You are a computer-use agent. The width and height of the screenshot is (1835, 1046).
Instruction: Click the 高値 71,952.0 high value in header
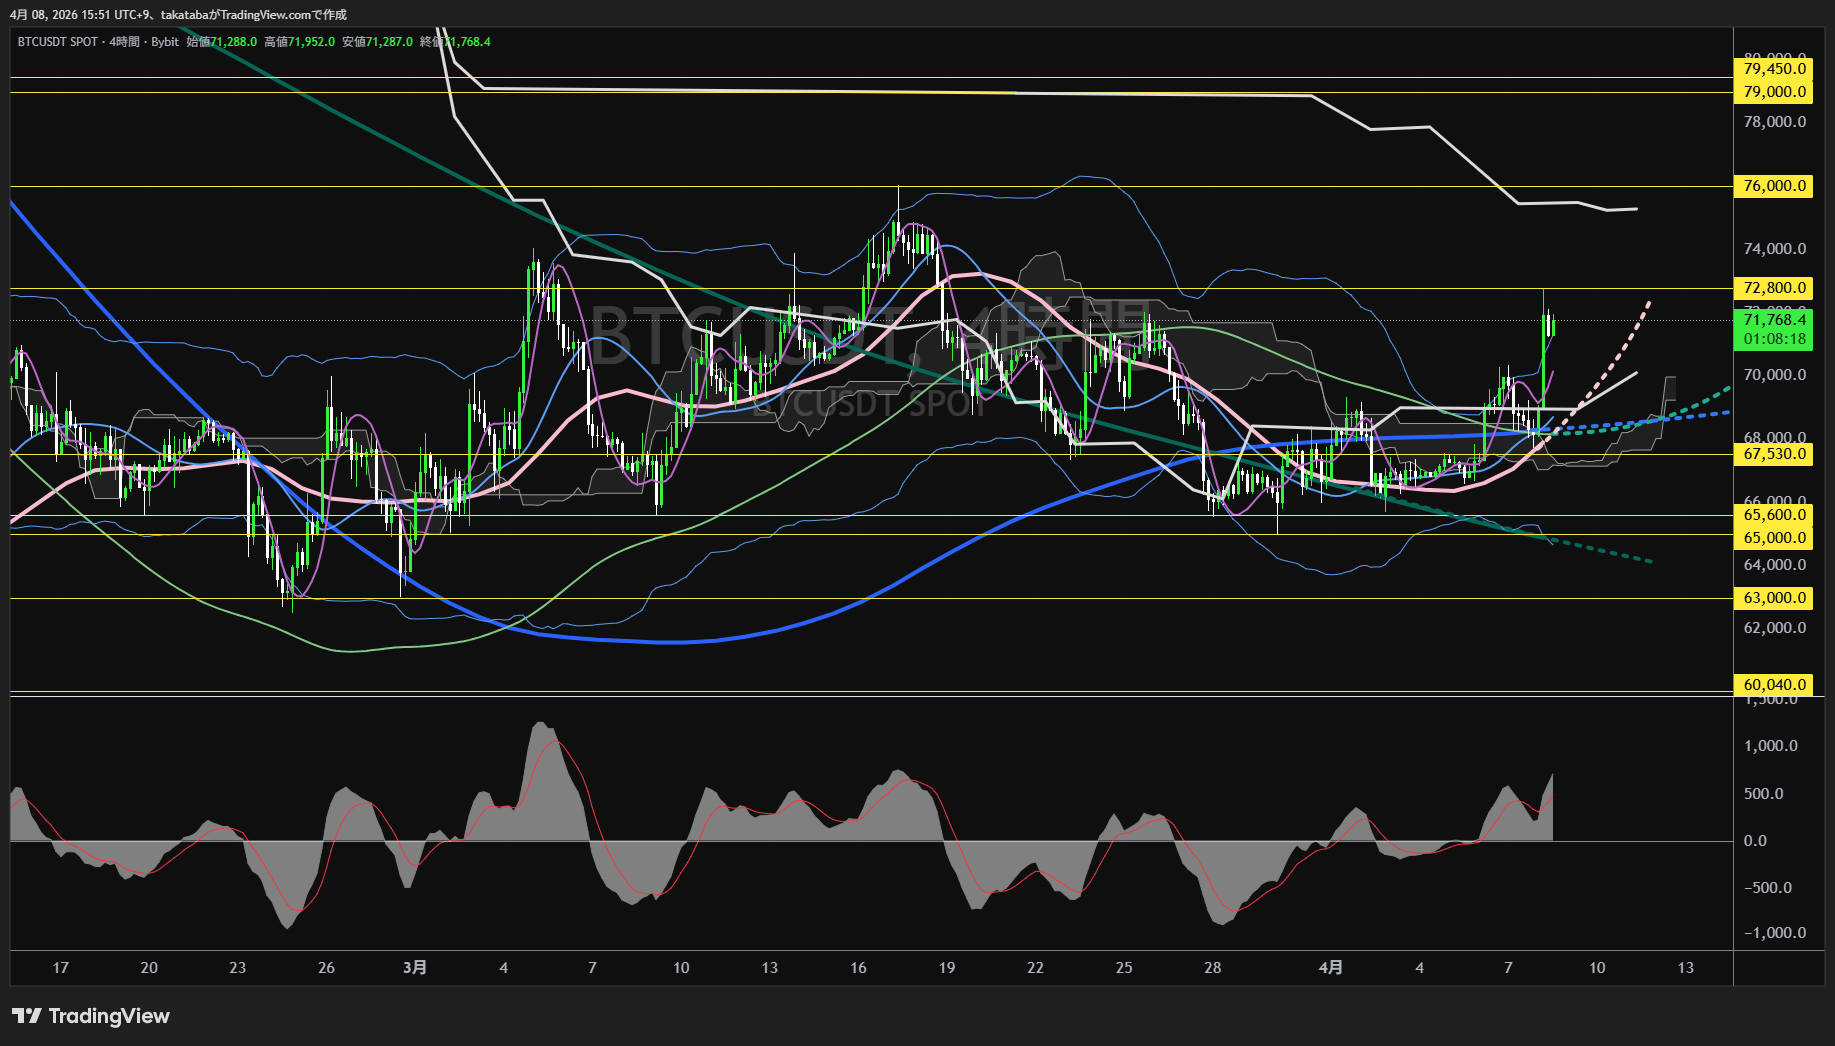pyautogui.click(x=300, y=42)
